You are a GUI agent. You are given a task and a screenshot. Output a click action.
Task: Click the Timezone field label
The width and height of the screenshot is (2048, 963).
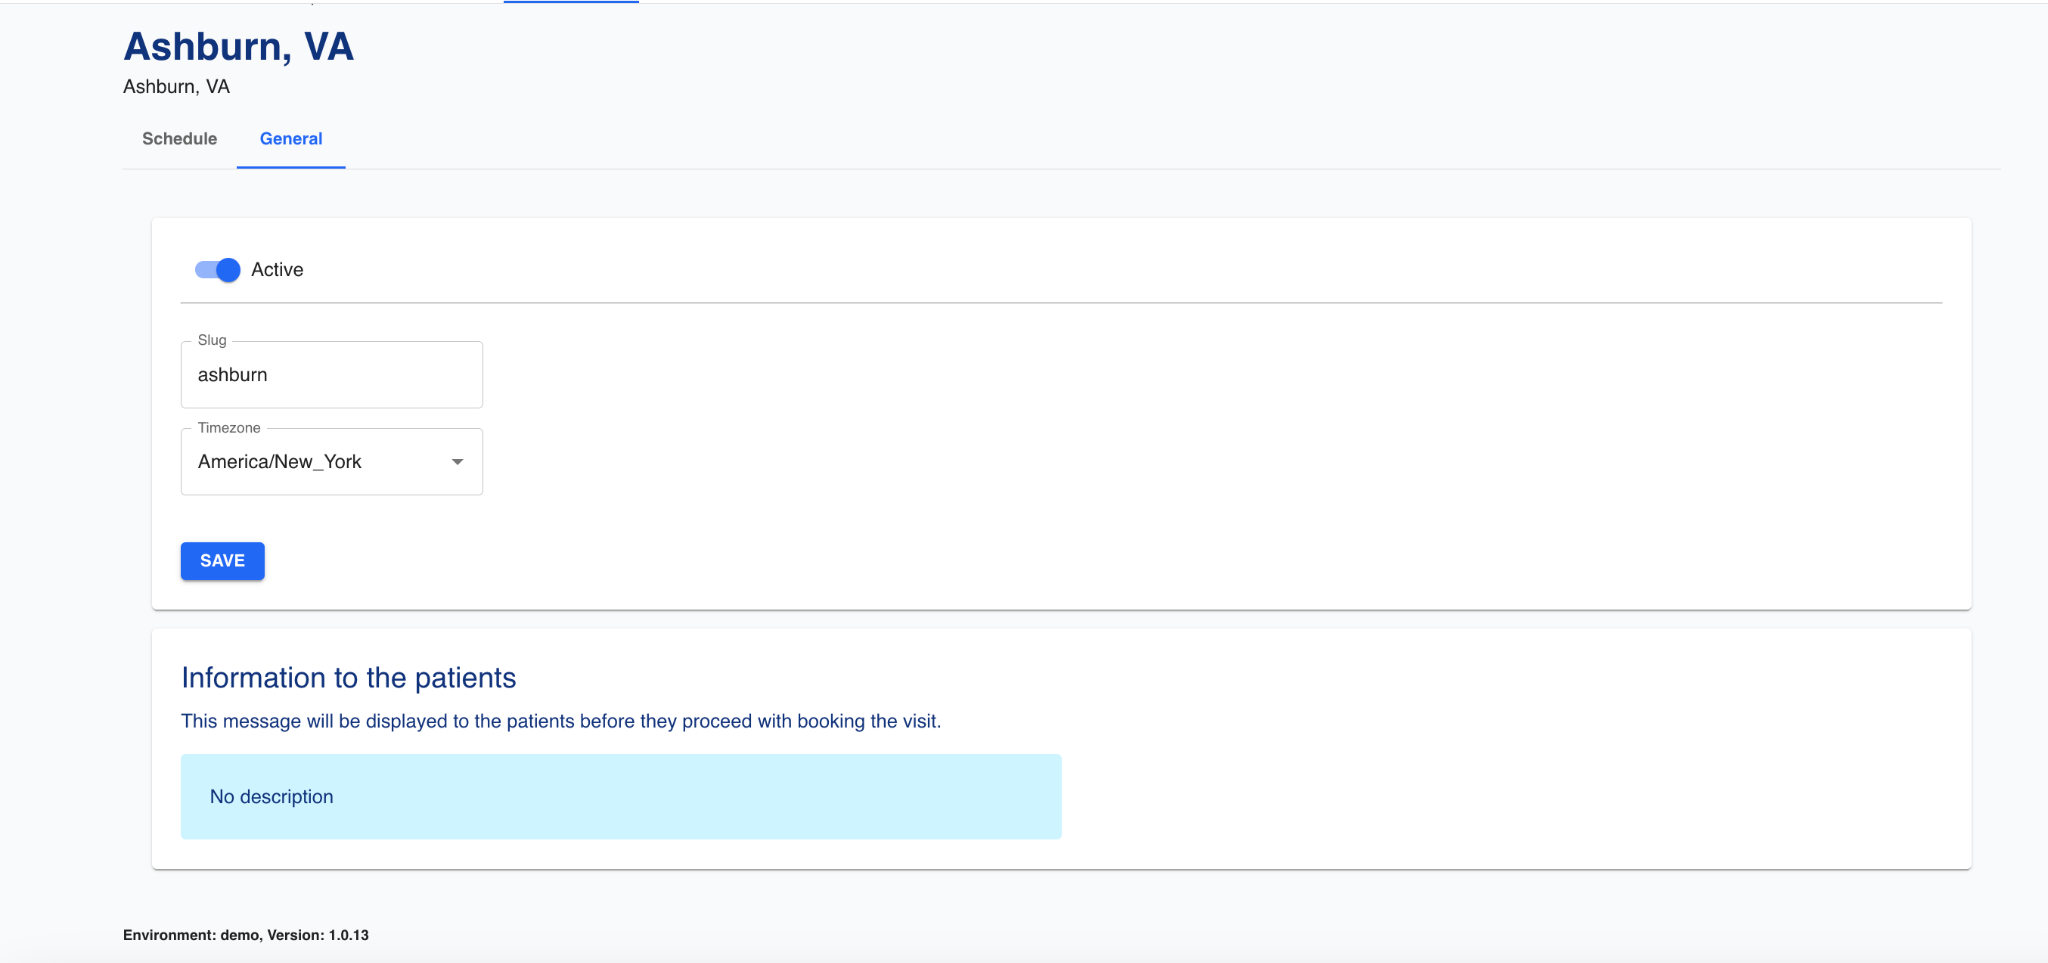229,428
